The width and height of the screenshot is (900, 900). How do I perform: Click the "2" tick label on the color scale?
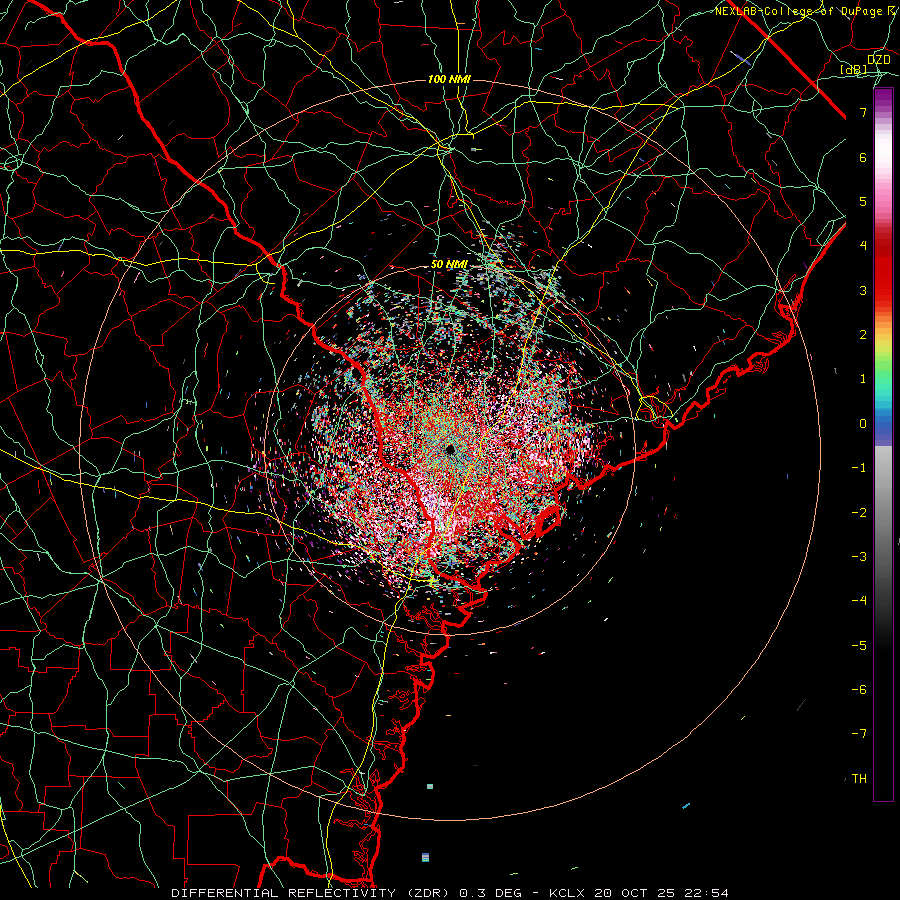[863, 335]
